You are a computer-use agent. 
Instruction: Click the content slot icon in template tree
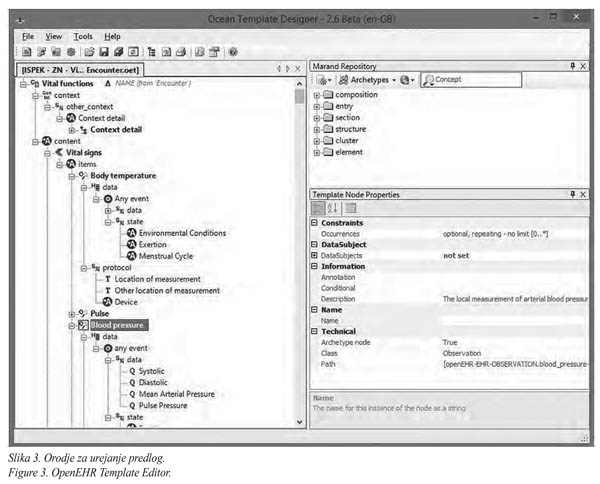coord(47,141)
